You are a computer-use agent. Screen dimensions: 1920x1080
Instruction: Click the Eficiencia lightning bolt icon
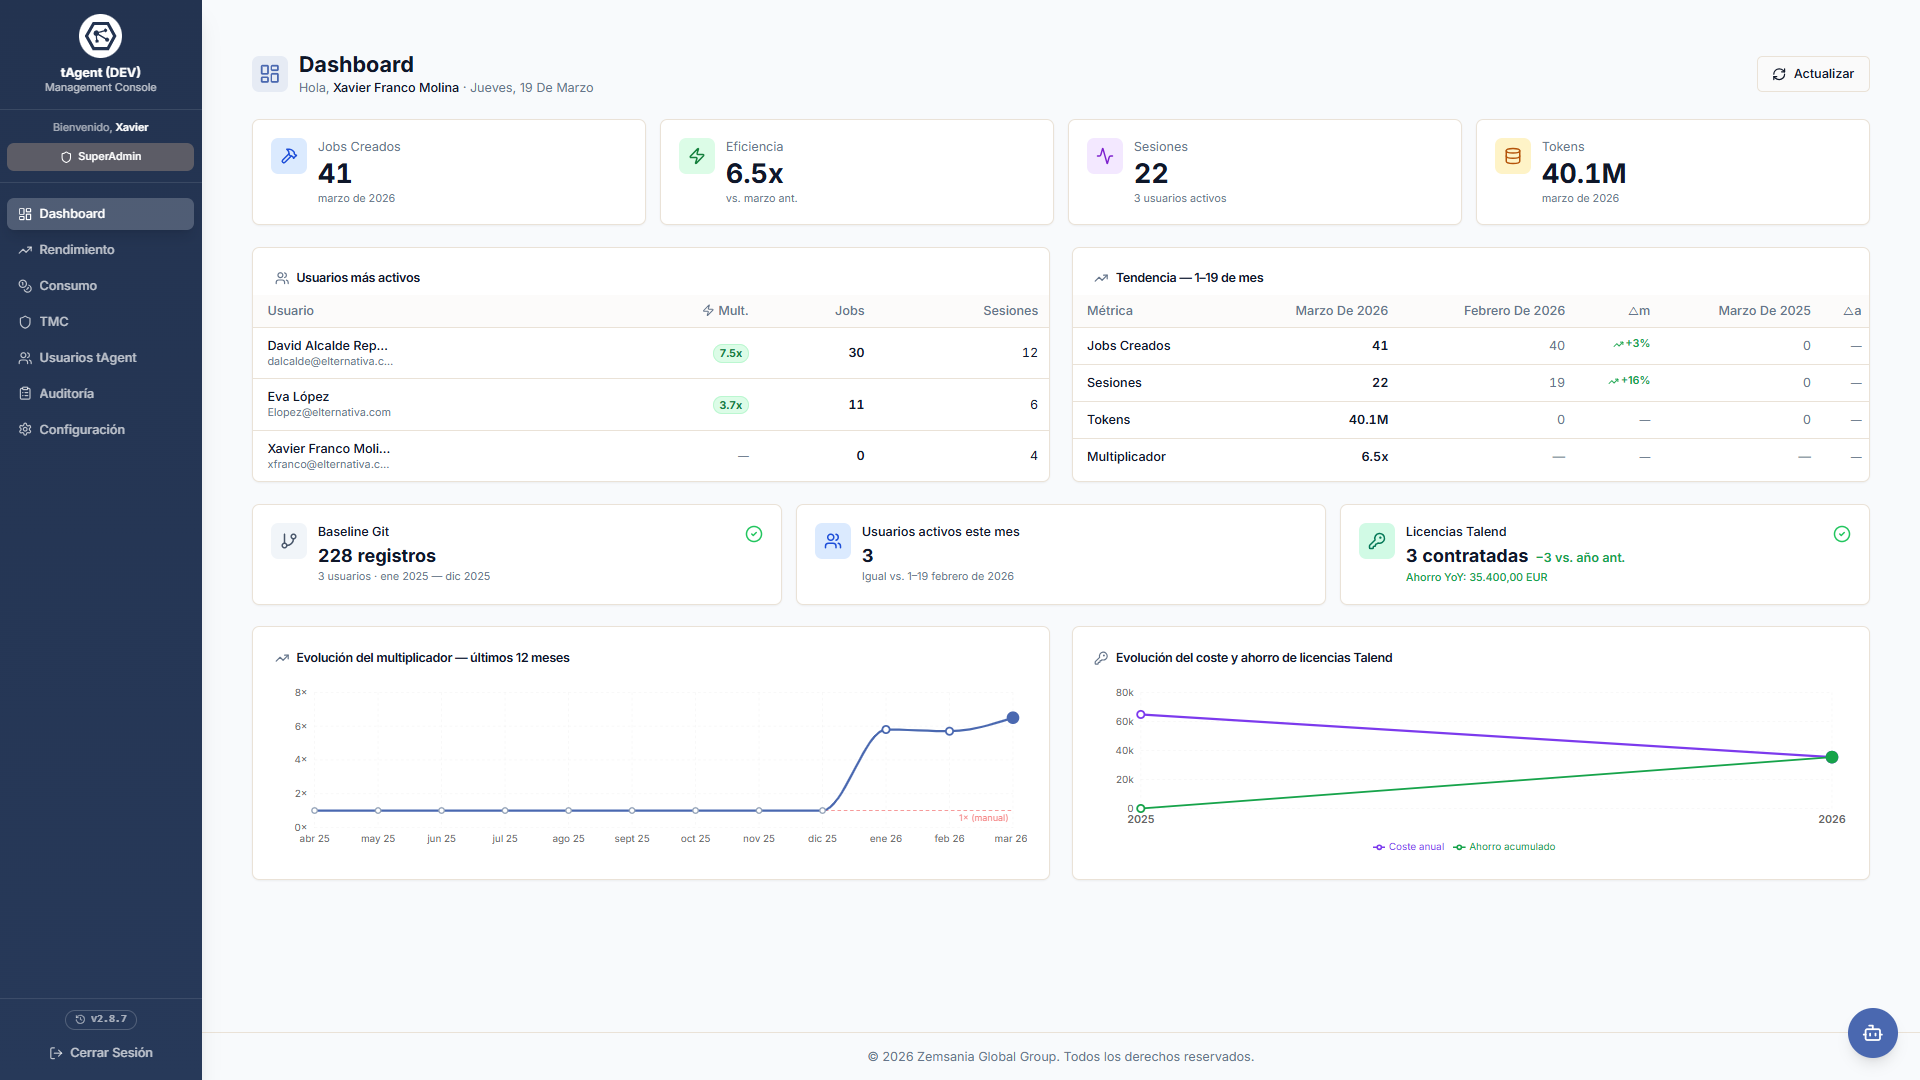pyautogui.click(x=697, y=156)
